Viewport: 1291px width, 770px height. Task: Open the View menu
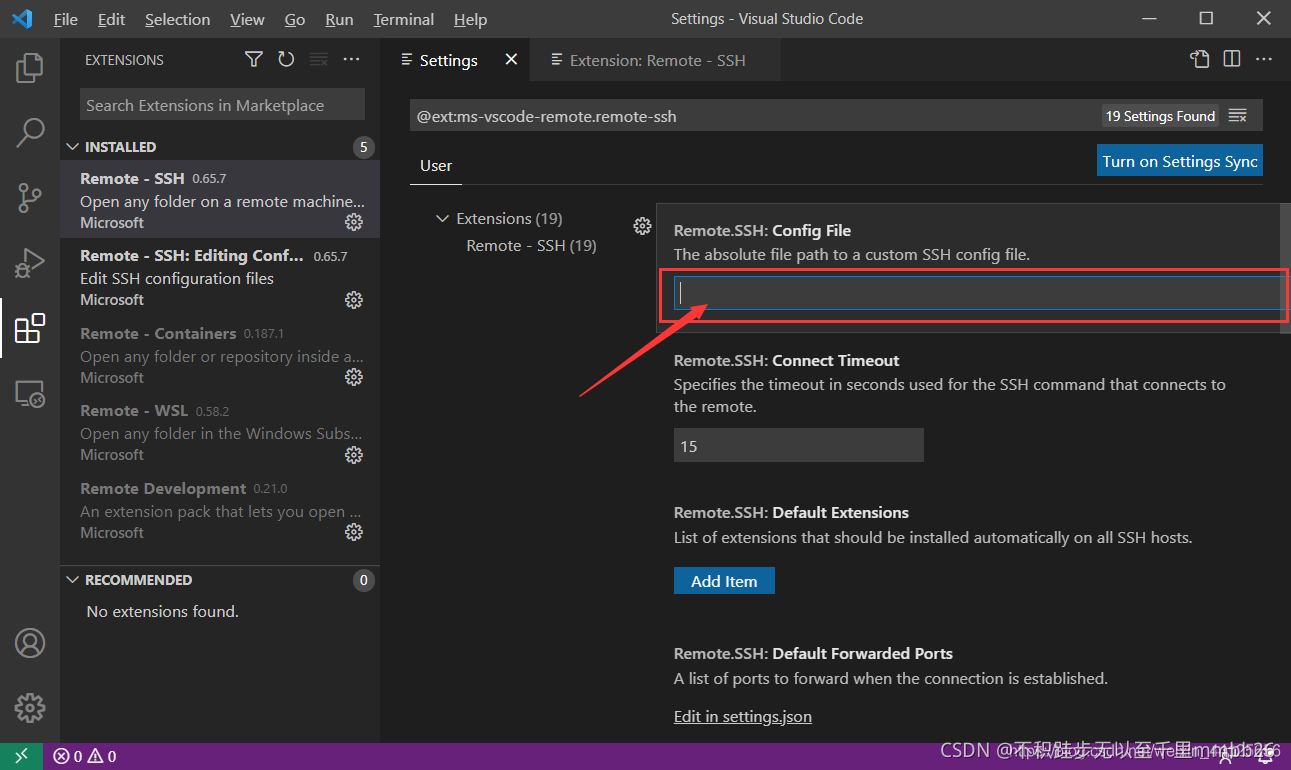click(x=247, y=19)
